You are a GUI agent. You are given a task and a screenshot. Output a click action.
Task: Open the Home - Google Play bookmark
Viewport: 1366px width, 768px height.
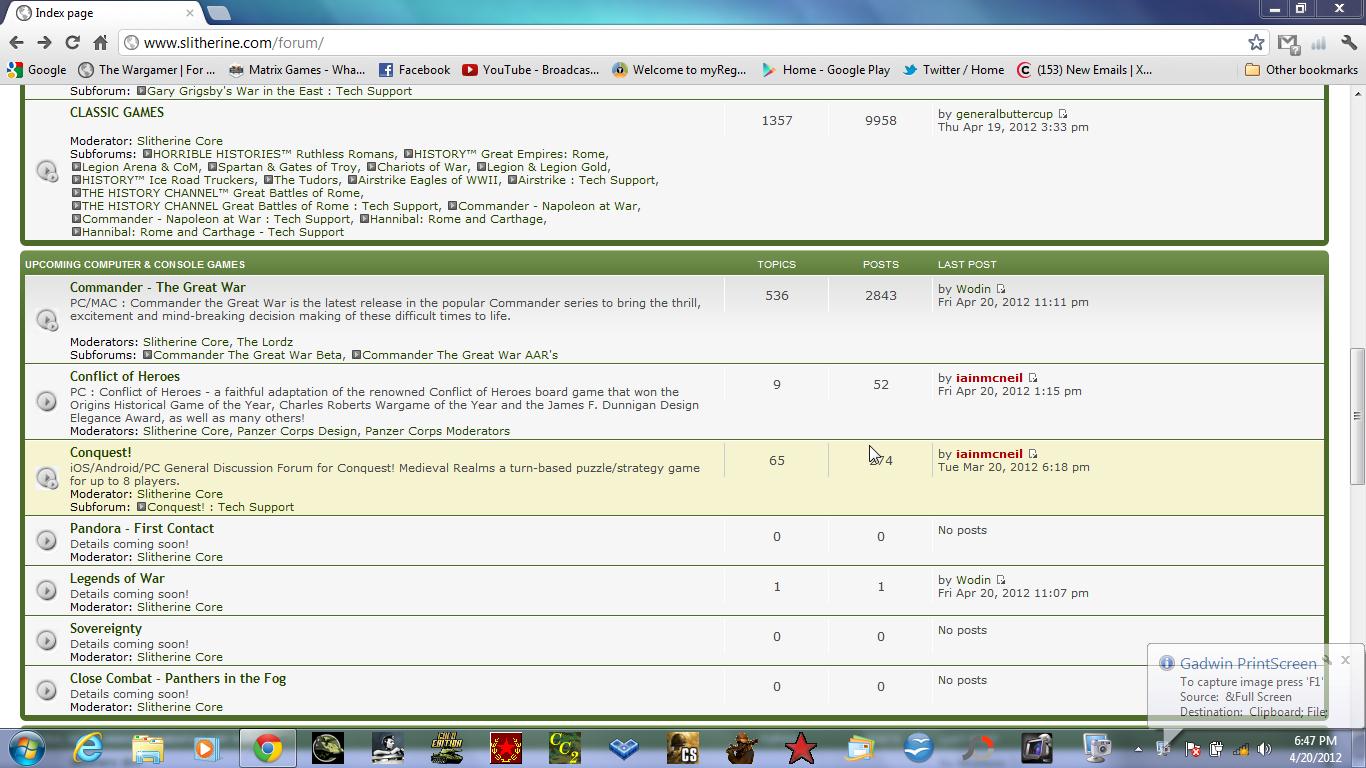click(826, 70)
